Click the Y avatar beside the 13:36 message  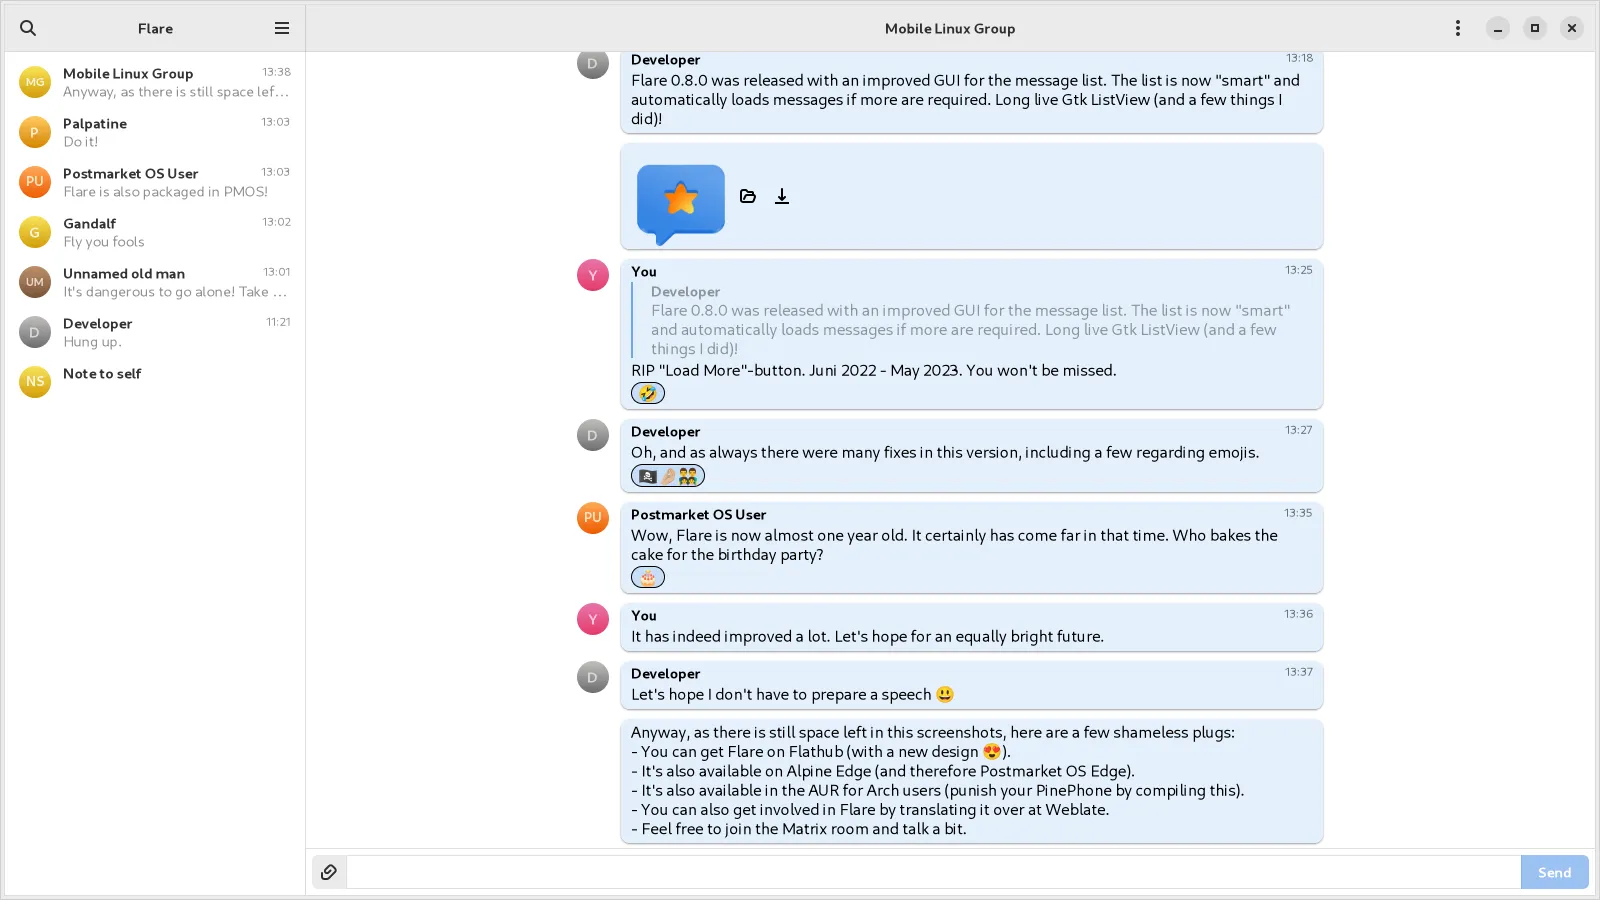pyautogui.click(x=593, y=619)
